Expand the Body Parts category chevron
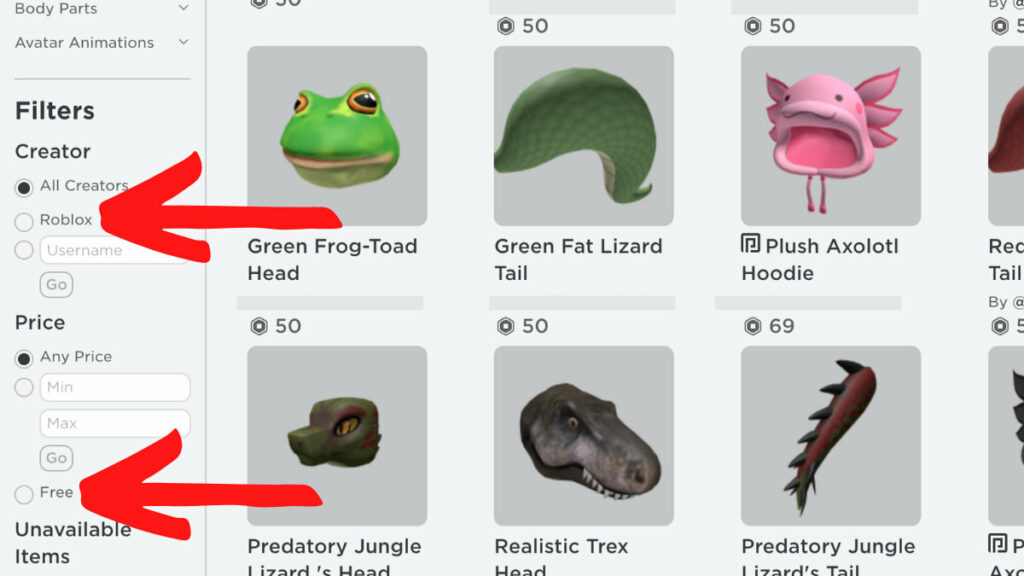Viewport: 1024px width, 576px height. (184, 8)
